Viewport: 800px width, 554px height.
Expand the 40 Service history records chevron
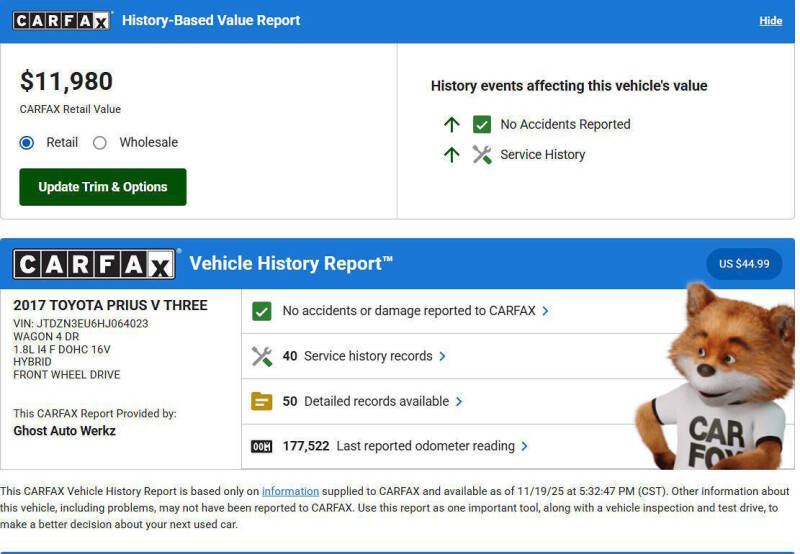point(442,356)
